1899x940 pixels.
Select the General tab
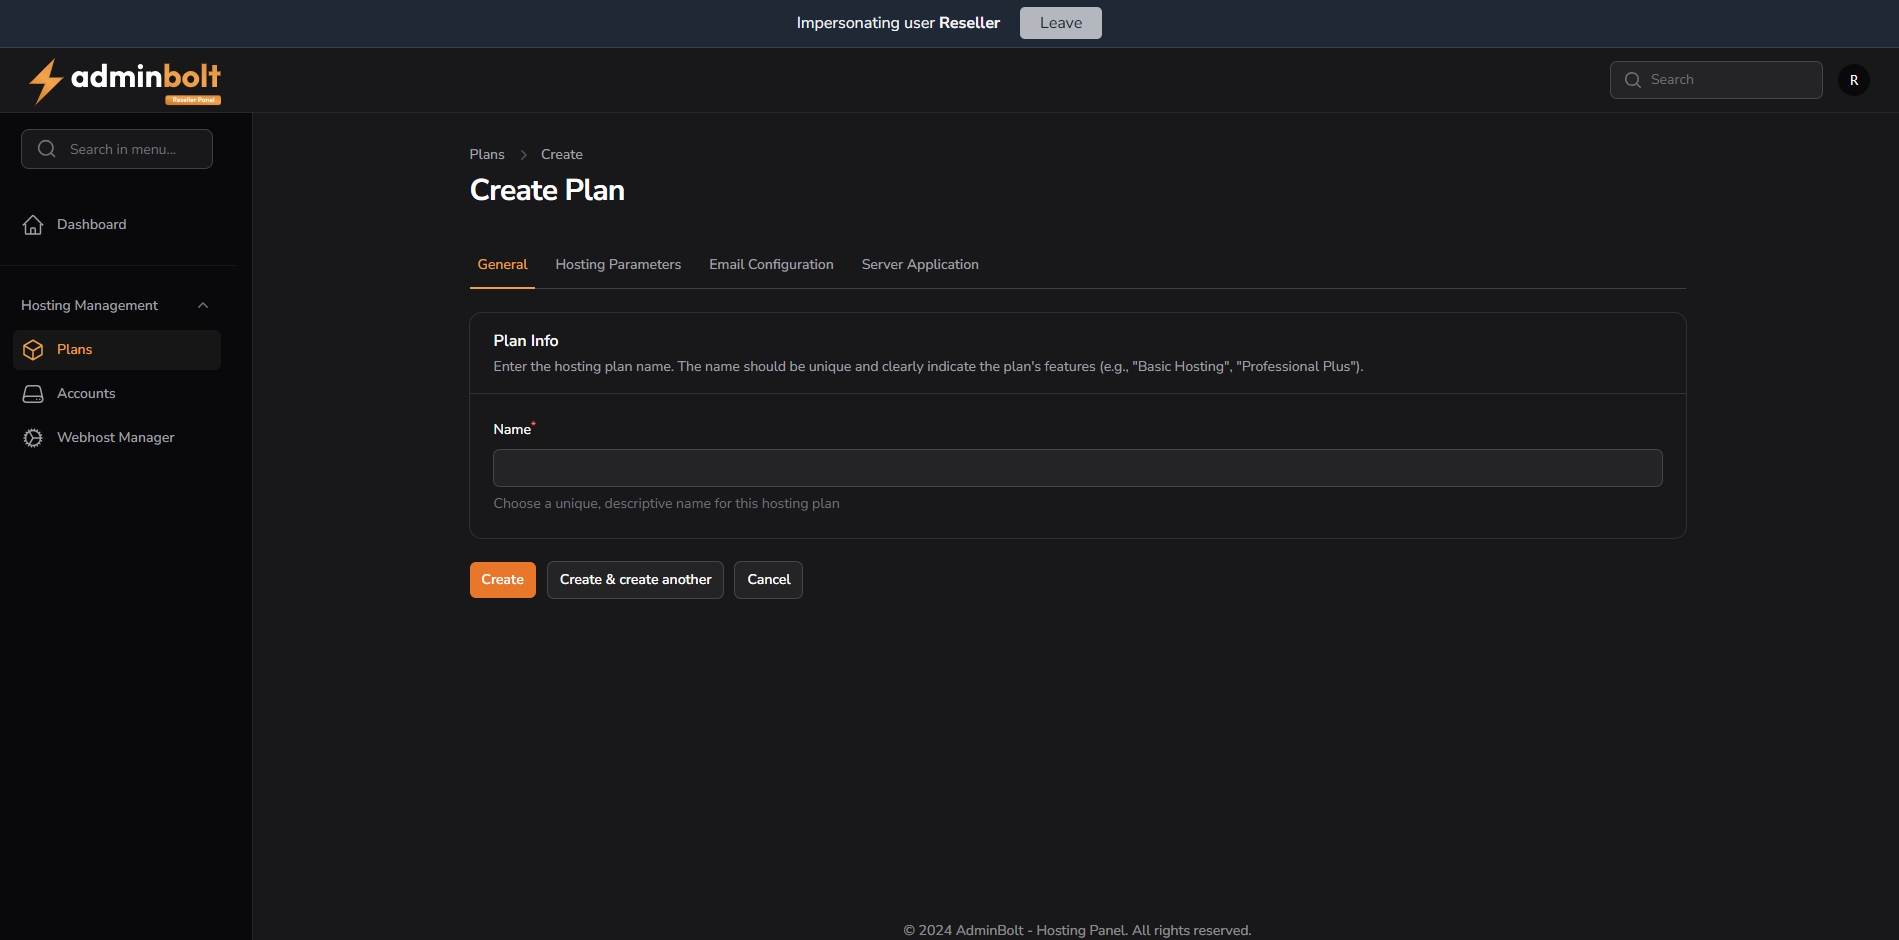tap(502, 265)
